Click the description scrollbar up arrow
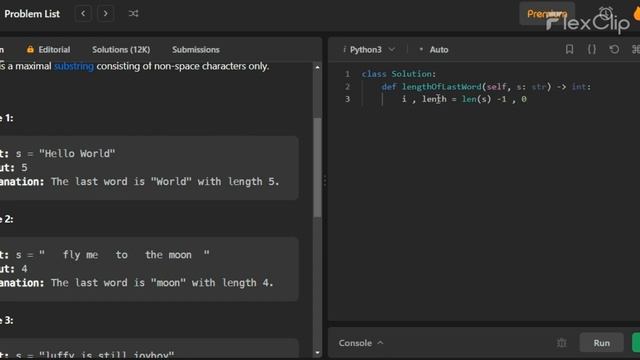 pos(318,67)
